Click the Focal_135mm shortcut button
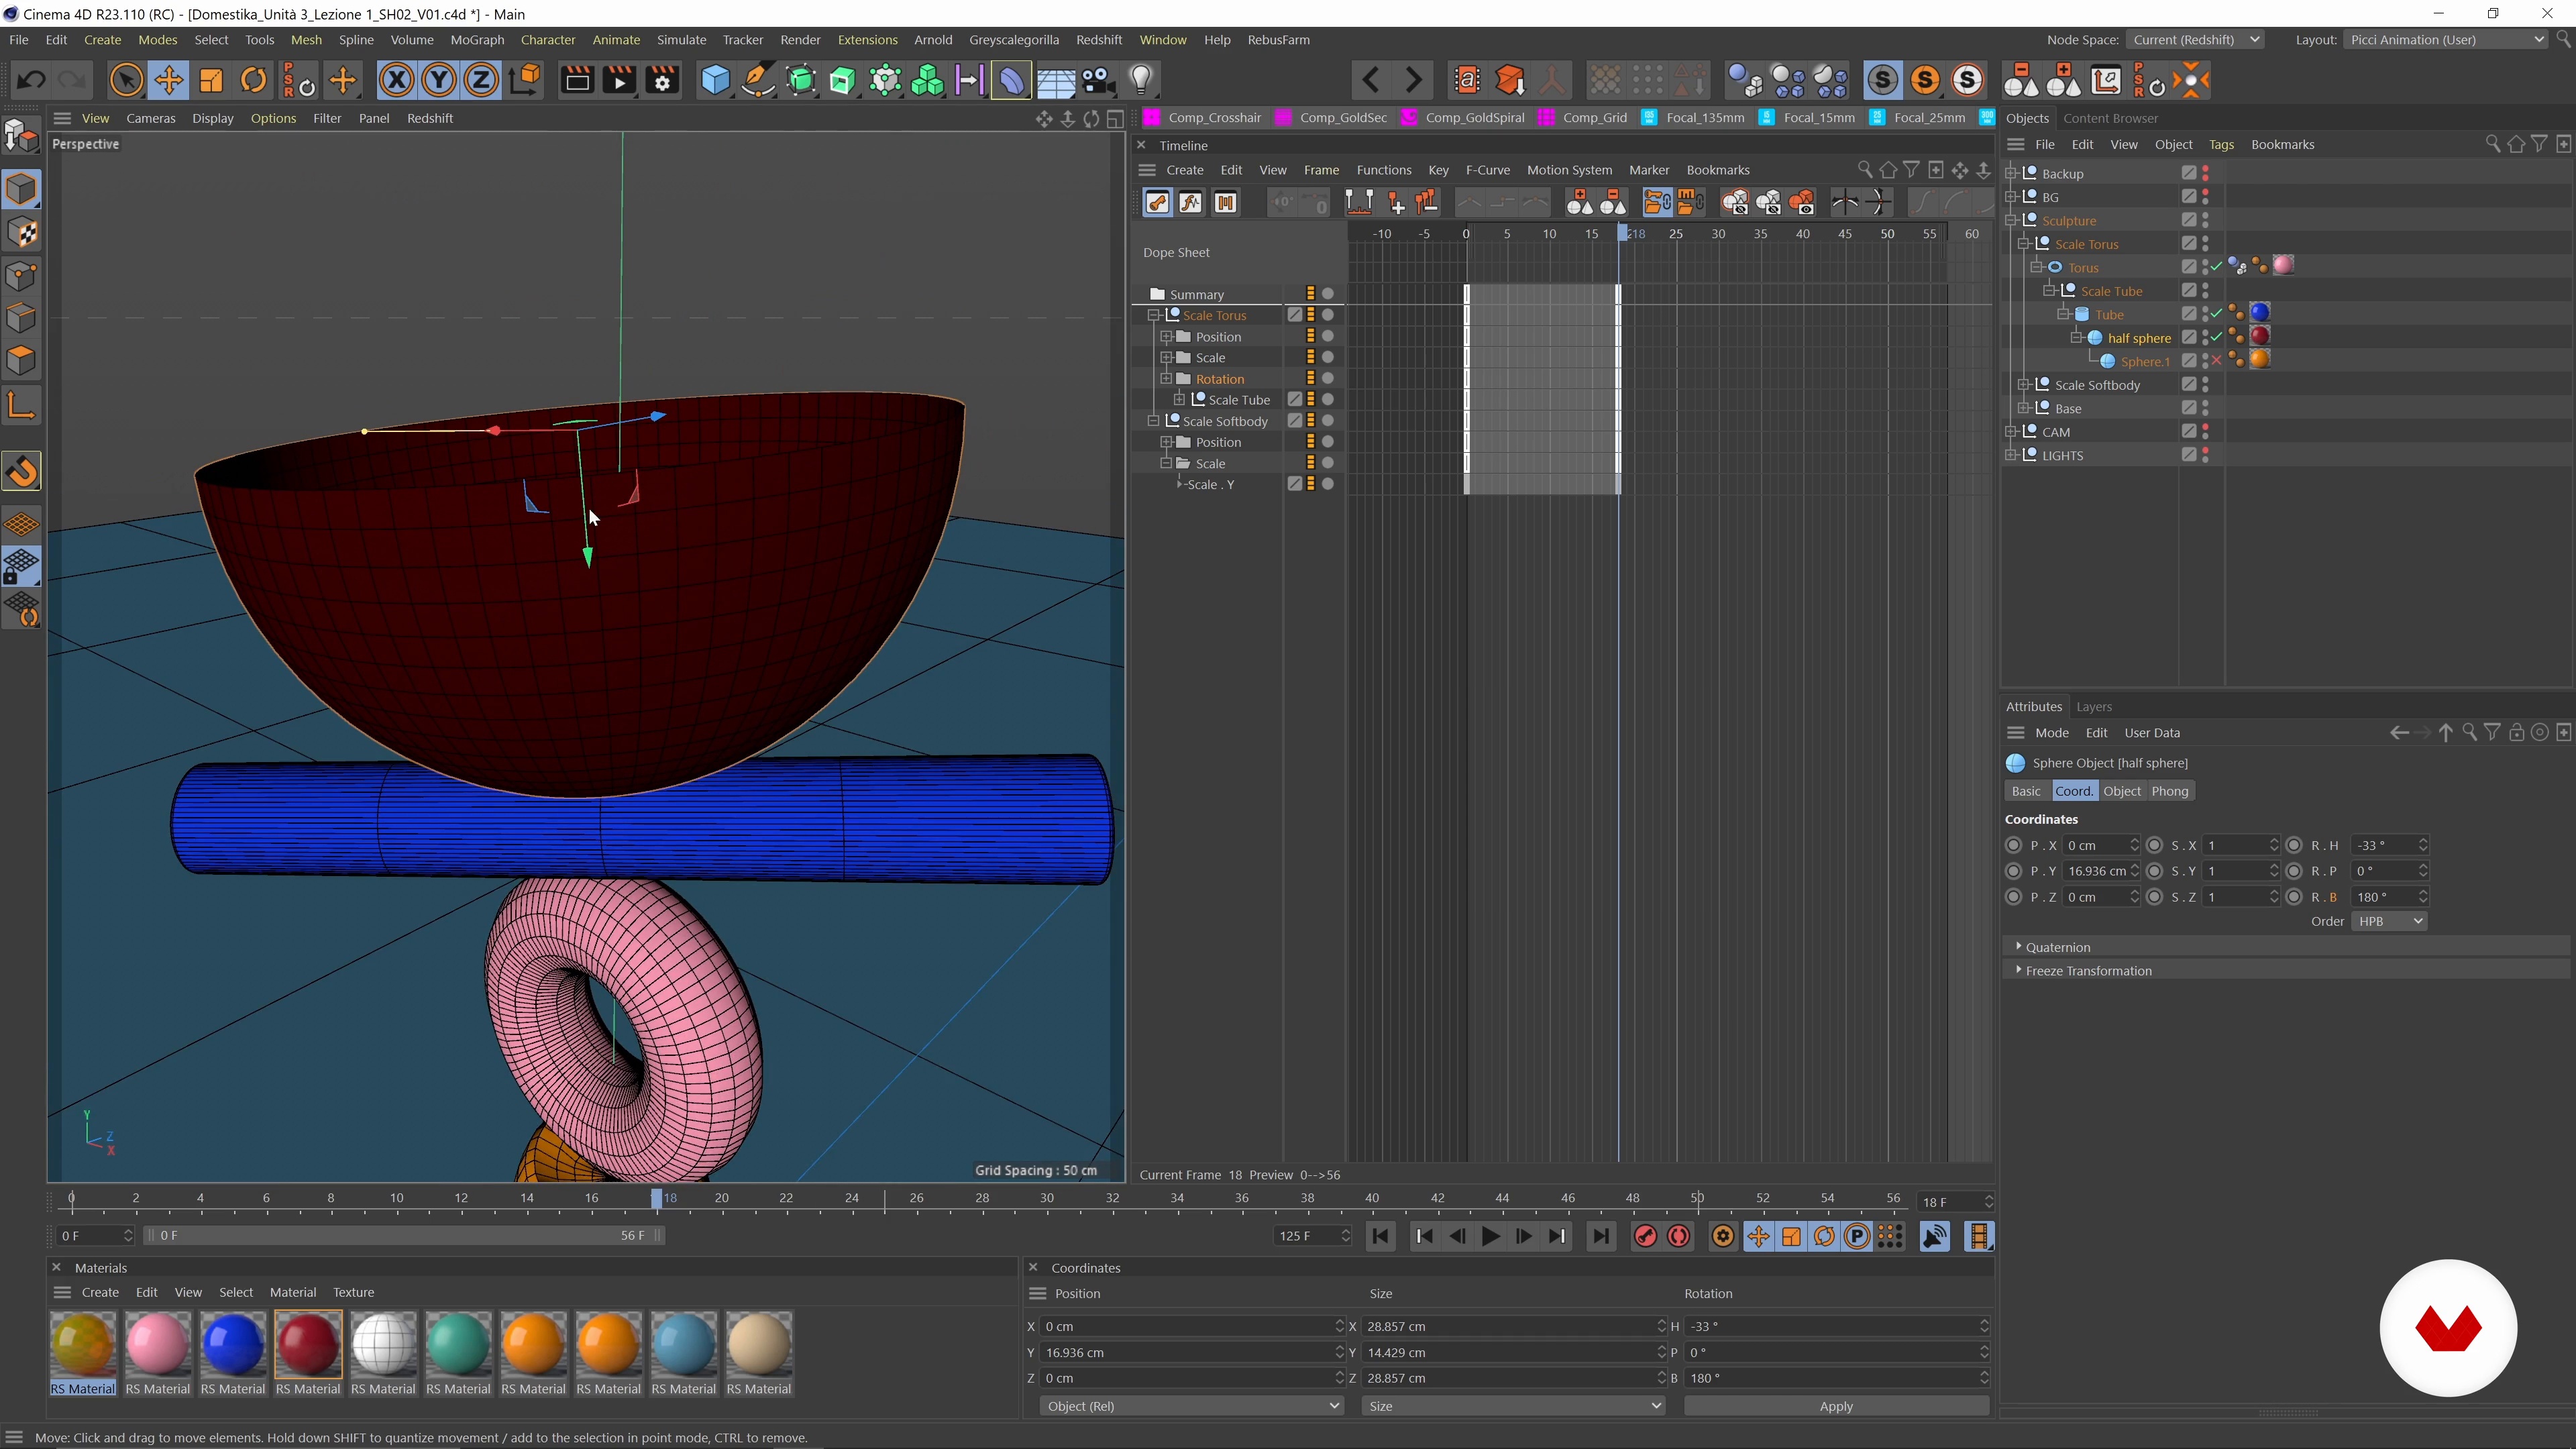2576x1449 pixels. 1694,118
